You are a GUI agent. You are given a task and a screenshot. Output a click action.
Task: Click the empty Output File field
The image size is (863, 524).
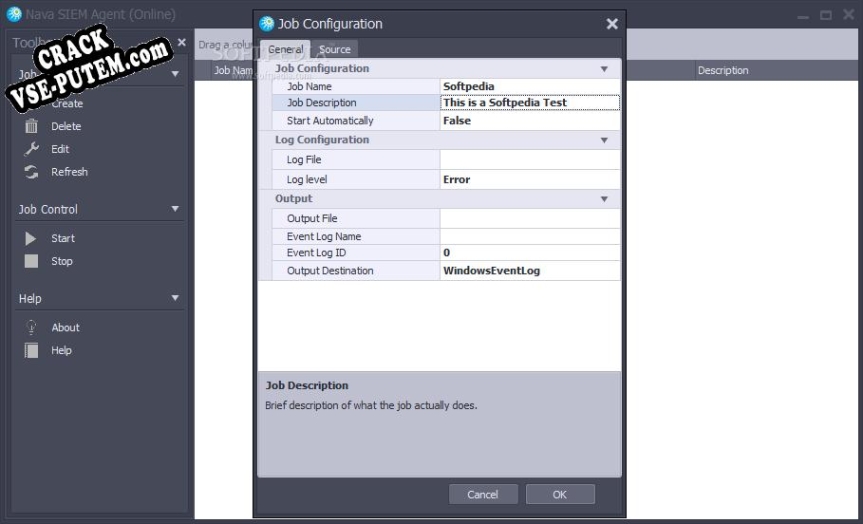529,219
